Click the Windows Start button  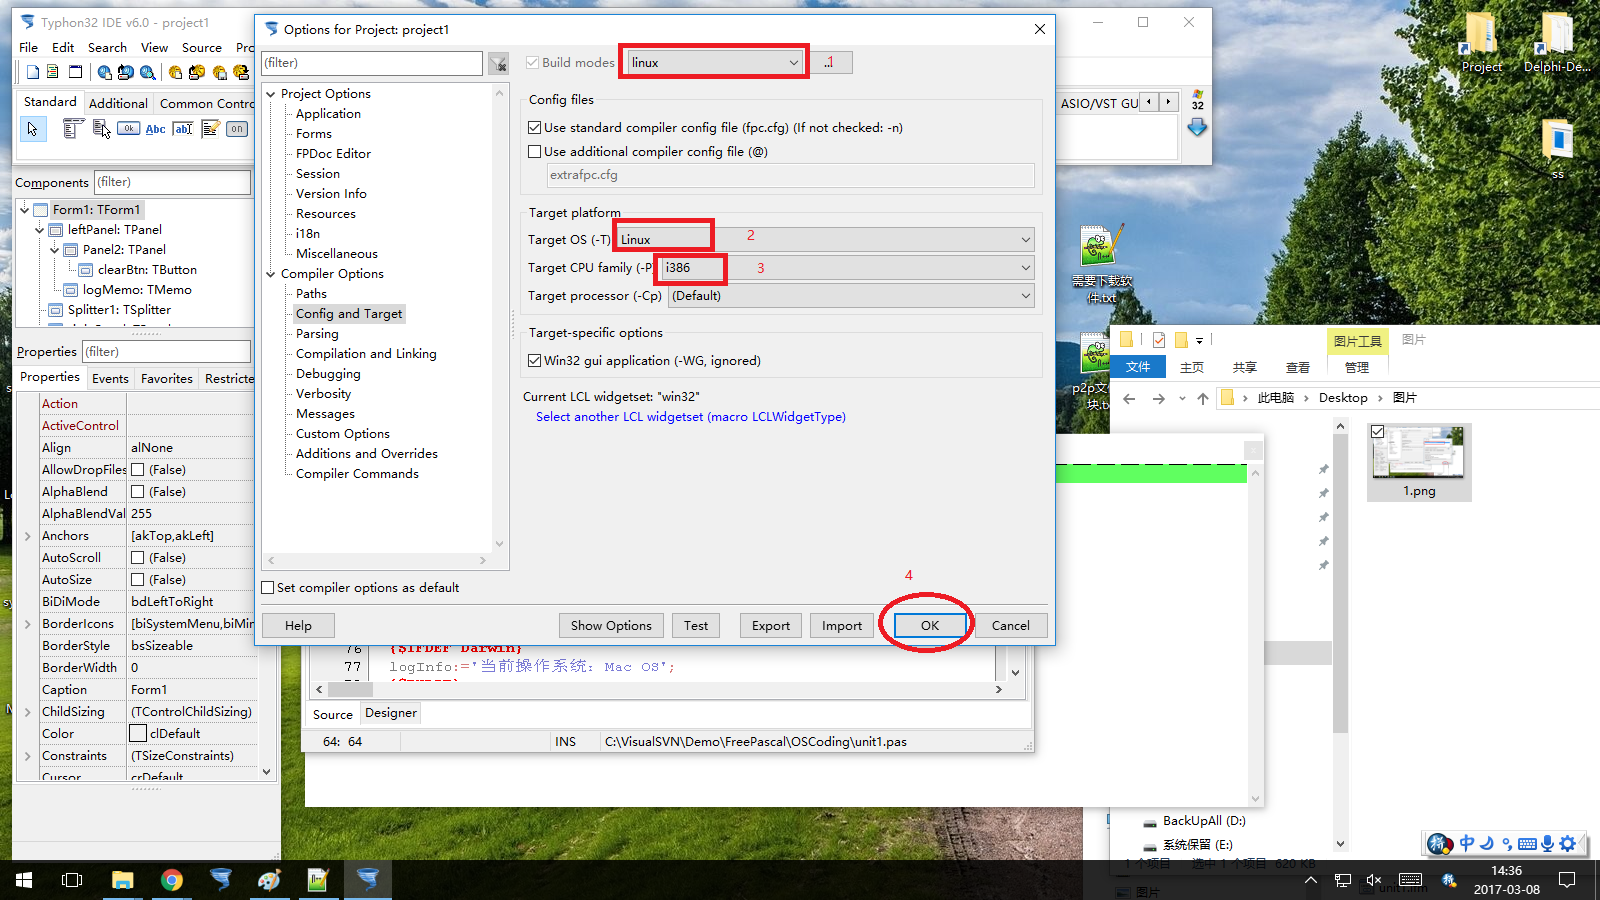[24, 880]
